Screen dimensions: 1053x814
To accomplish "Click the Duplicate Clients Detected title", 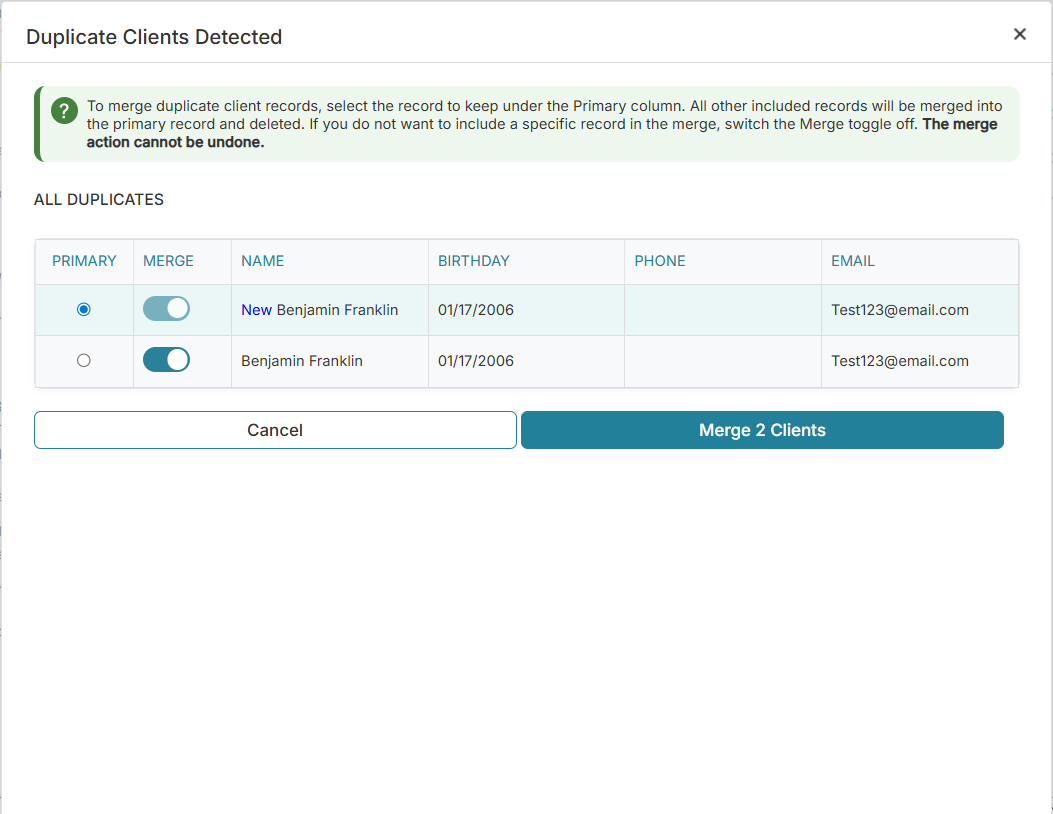I will [x=154, y=37].
